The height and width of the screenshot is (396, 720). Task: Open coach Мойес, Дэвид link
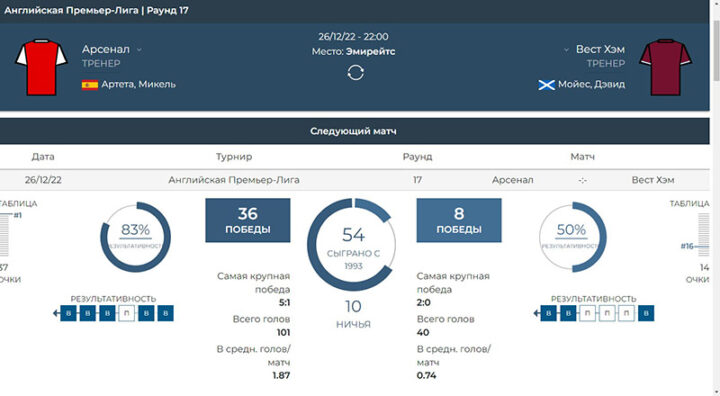click(x=591, y=85)
